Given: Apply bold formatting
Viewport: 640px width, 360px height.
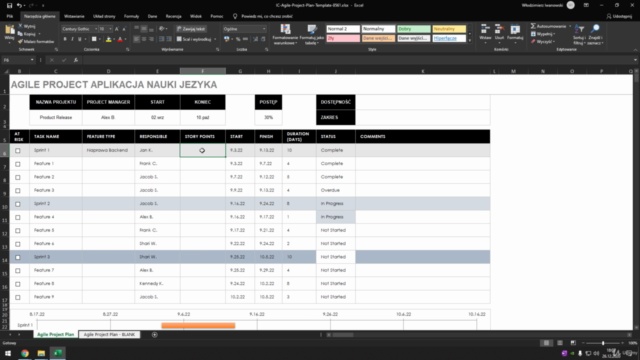Looking at the screenshot, I should 65,39.
